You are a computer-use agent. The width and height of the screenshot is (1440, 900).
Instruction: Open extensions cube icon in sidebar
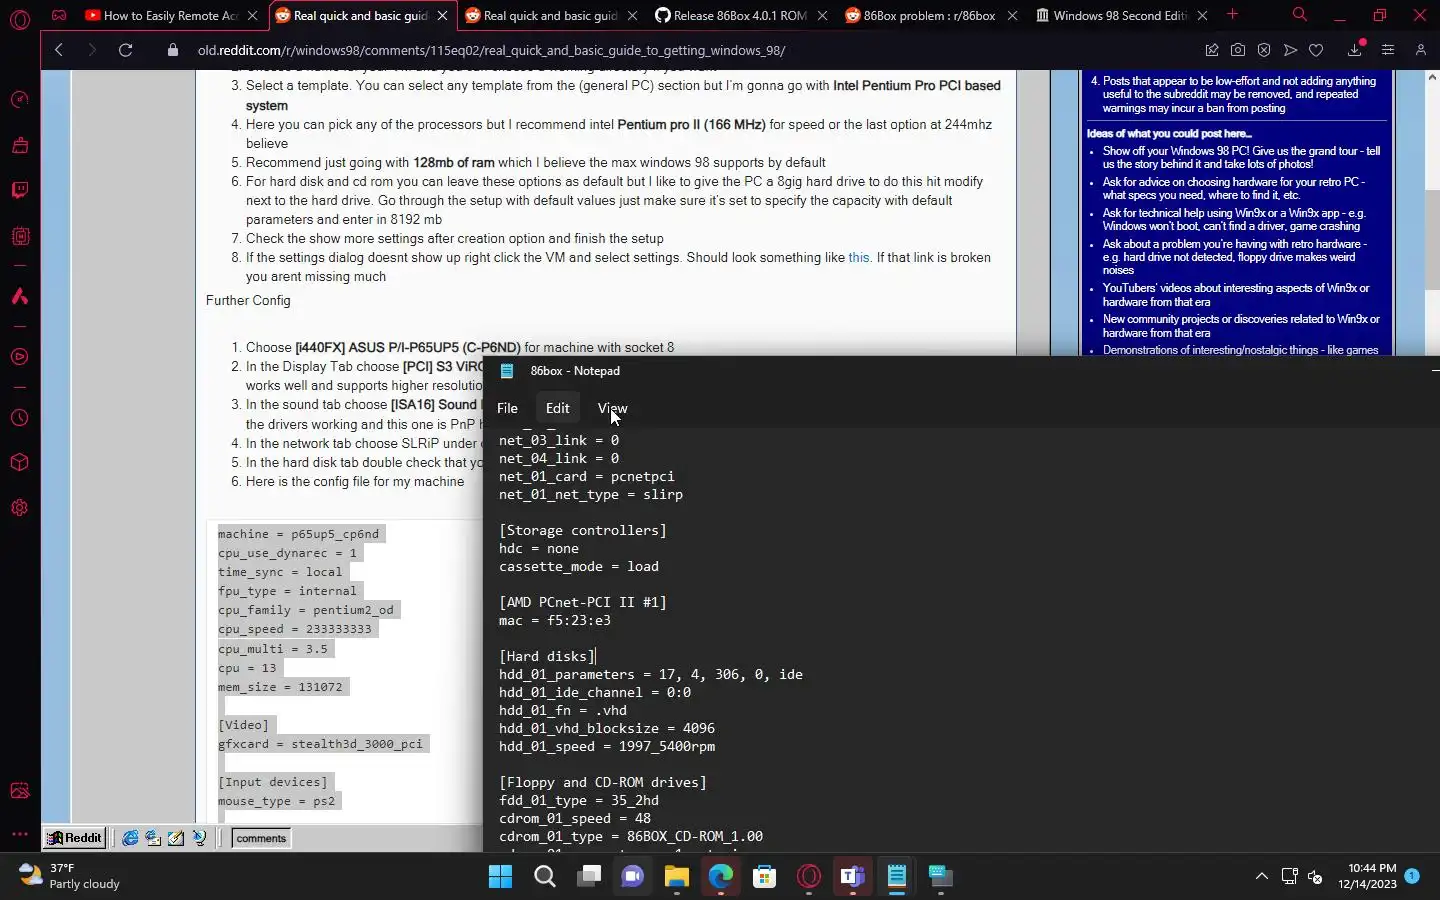click(x=19, y=462)
